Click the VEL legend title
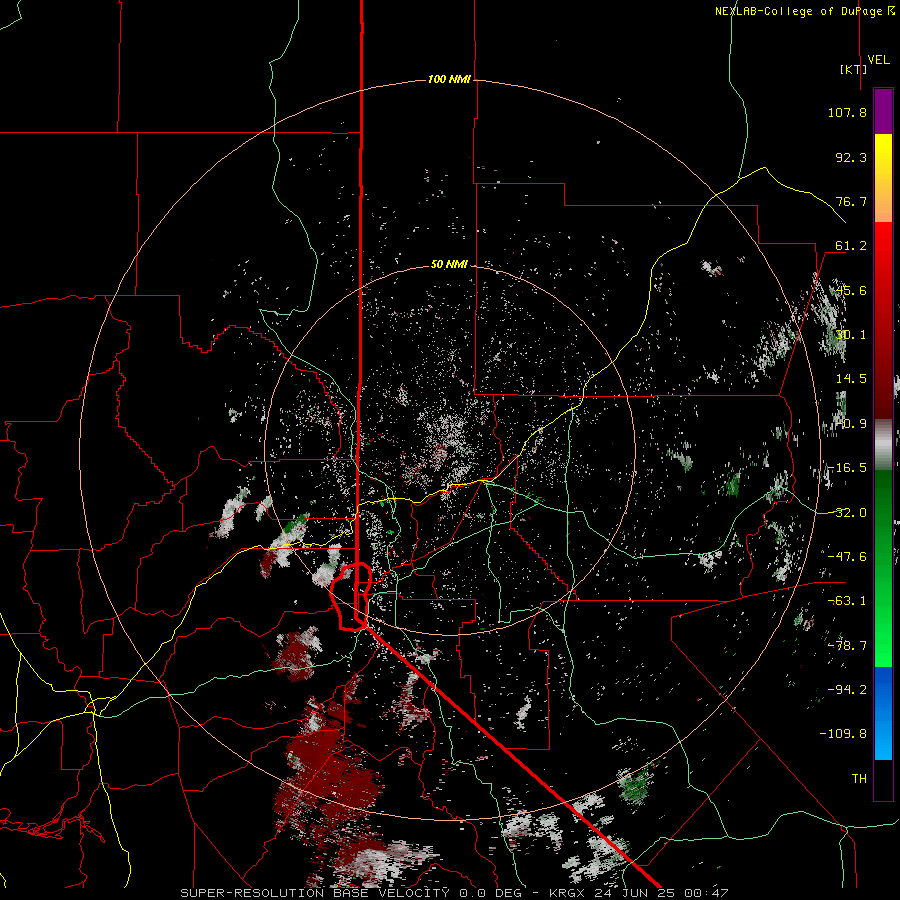 879,60
